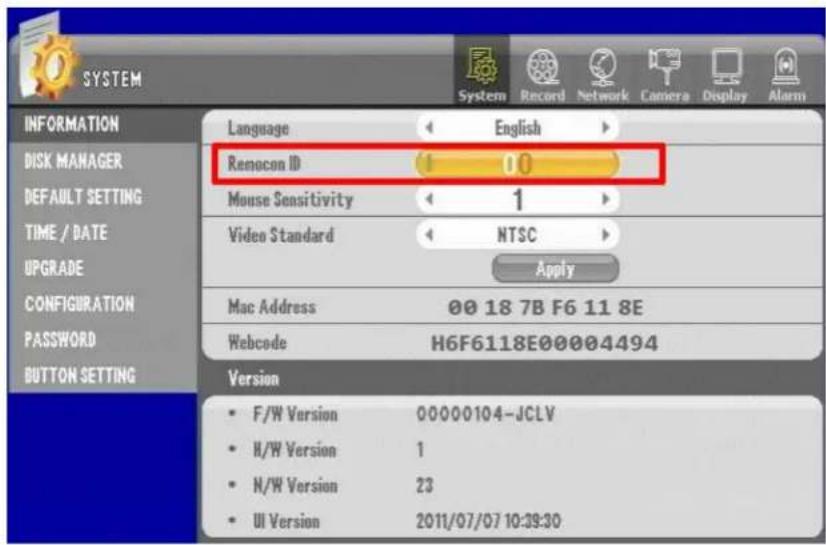Open the Camera settings icon

click(665, 74)
